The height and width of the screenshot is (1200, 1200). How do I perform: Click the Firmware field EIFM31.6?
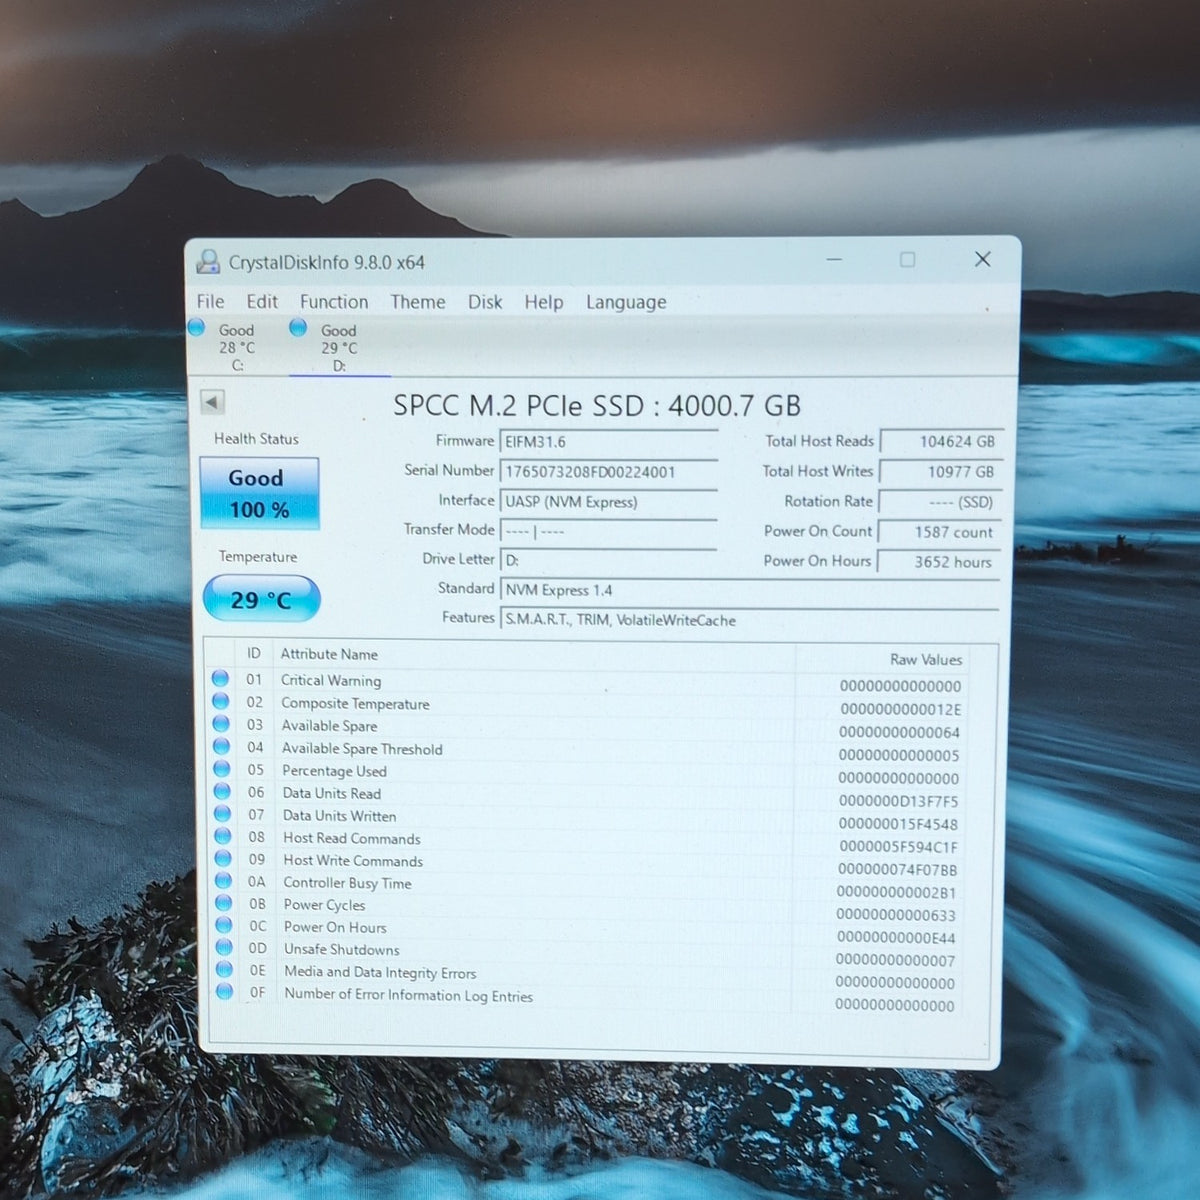pos(609,442)
